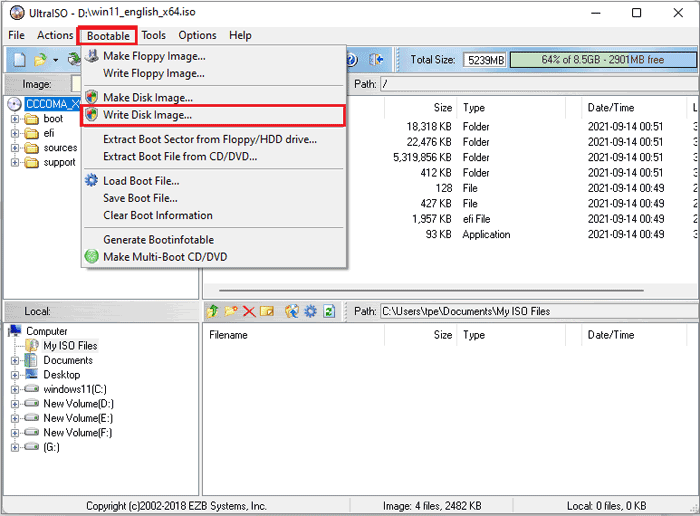Click the Total Size 5239MB field
Image resolution: width=700 pixels, height=516 pixels.
485,60
